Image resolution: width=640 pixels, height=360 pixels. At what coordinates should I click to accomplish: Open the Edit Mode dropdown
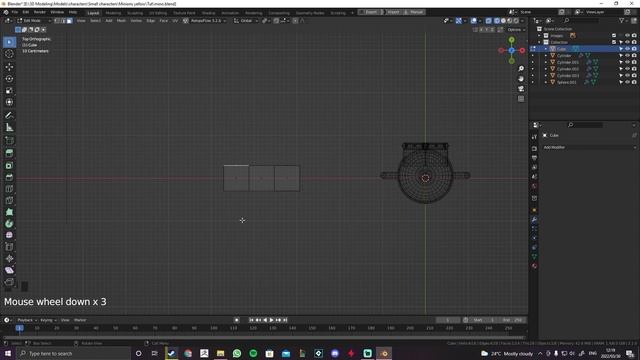point(34,20)
